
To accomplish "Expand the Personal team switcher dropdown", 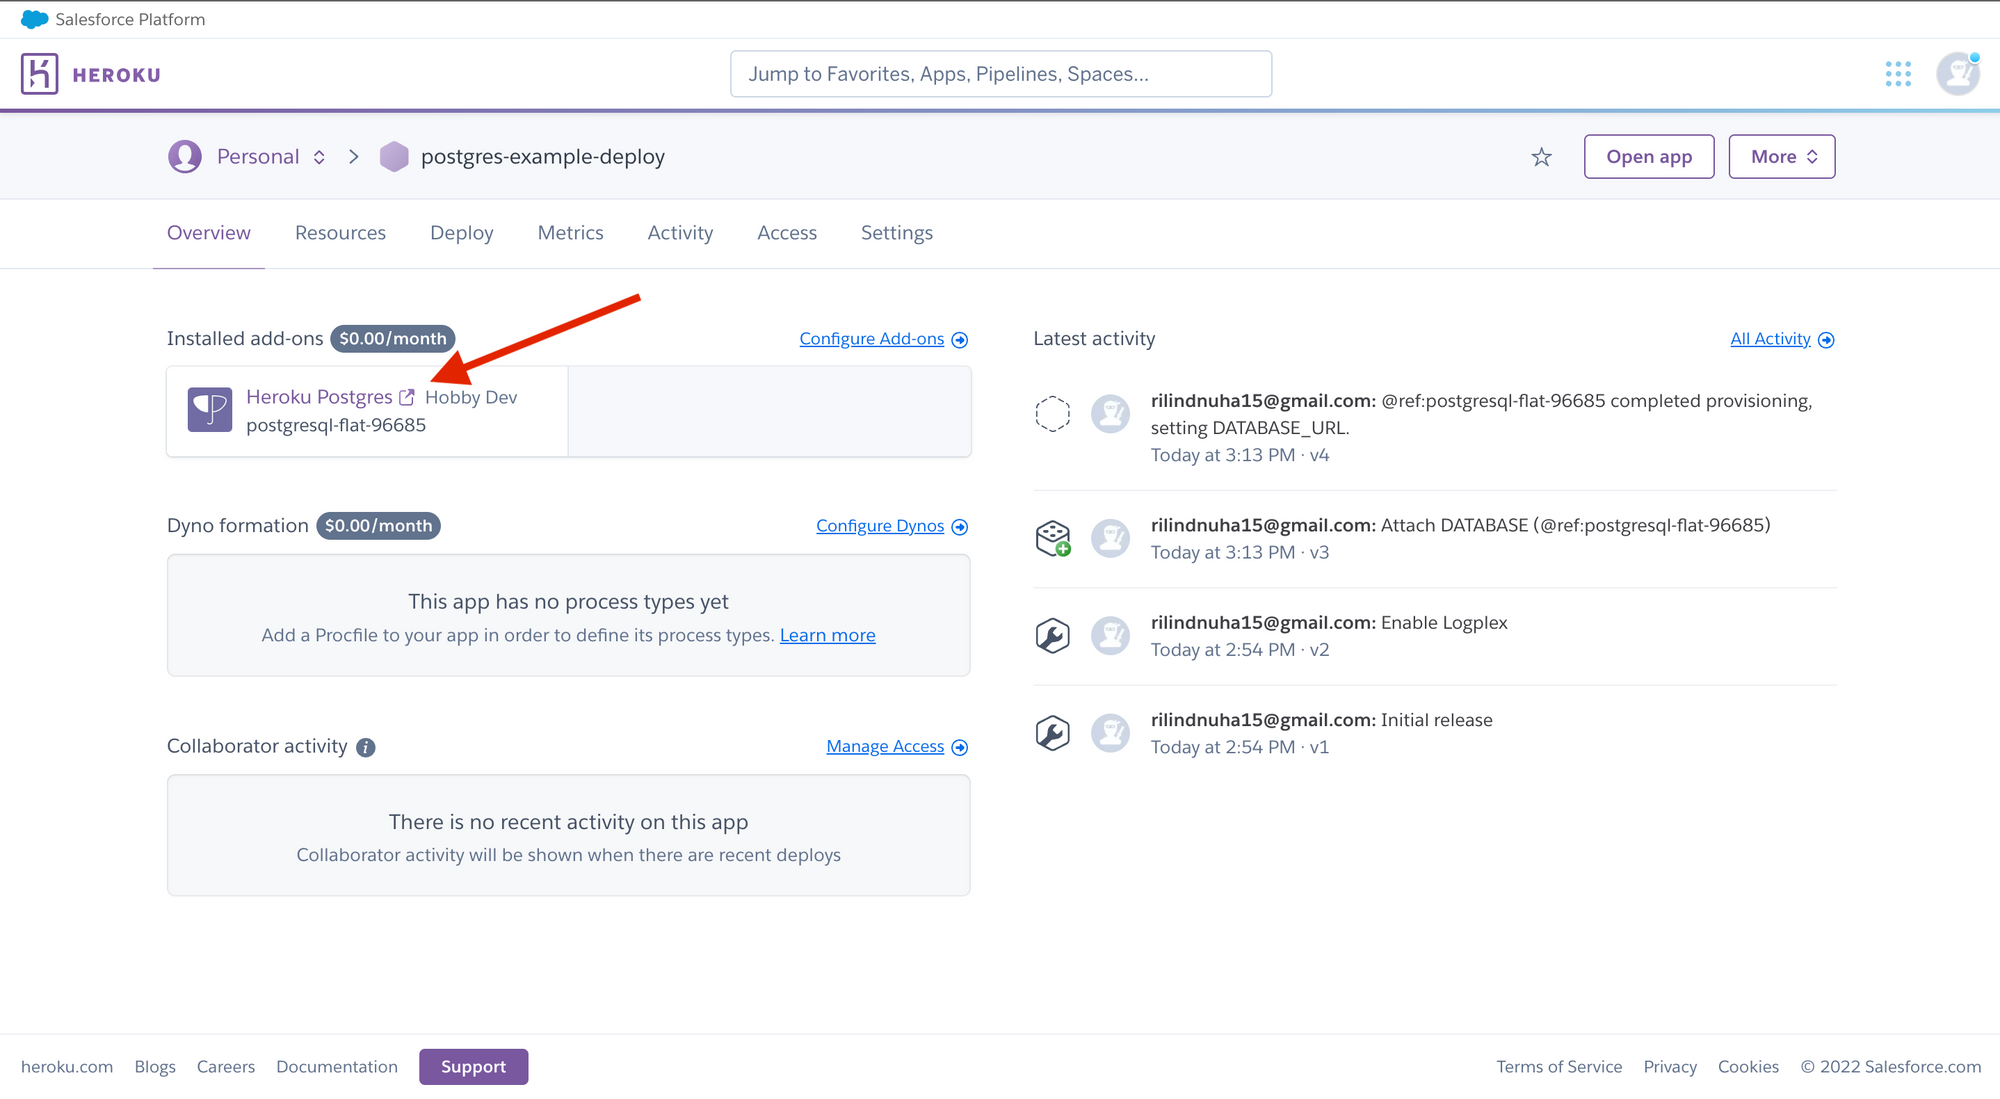I will click(x=319, y=157).
